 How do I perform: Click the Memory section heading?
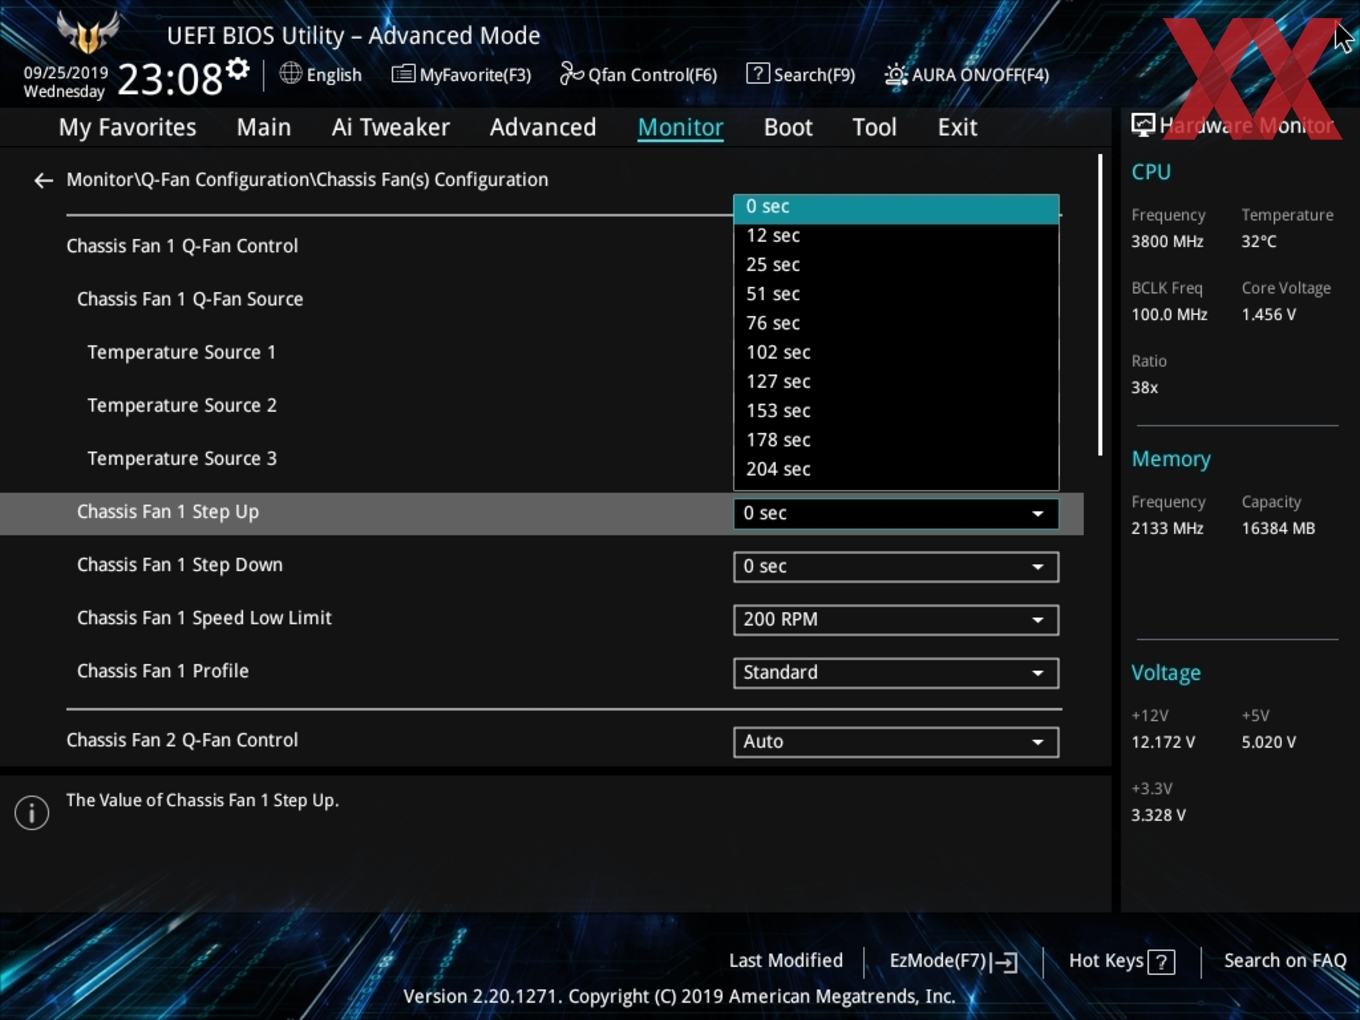[x=1171, y=459]
